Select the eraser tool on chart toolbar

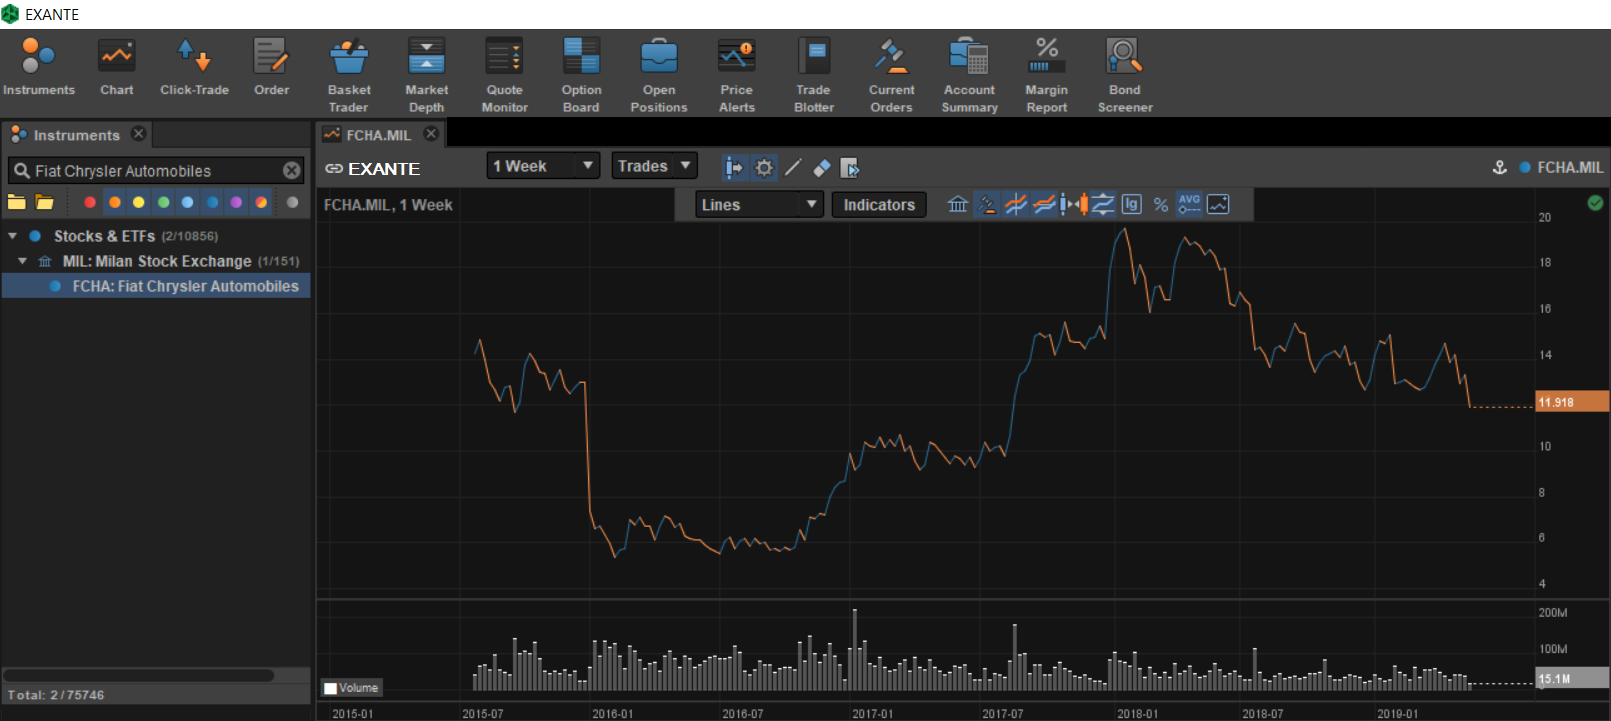coord(821,168)
